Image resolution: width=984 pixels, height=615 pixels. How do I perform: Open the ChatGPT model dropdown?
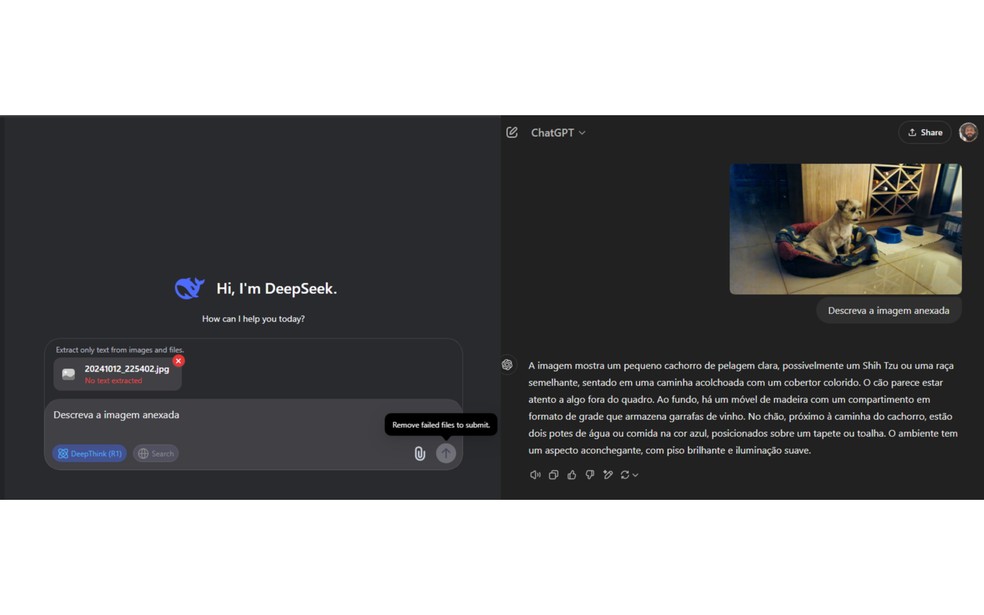coord(582,132)
